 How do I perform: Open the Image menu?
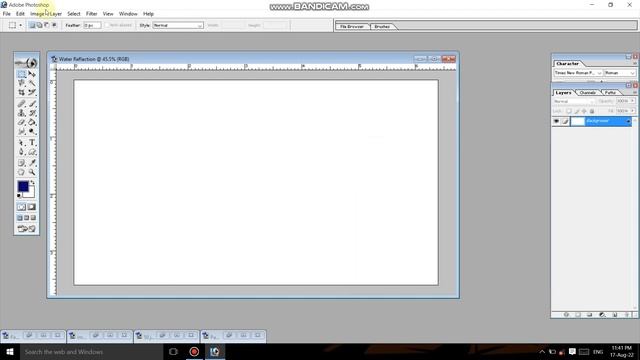pyautogui.click(x=37, y=14)
